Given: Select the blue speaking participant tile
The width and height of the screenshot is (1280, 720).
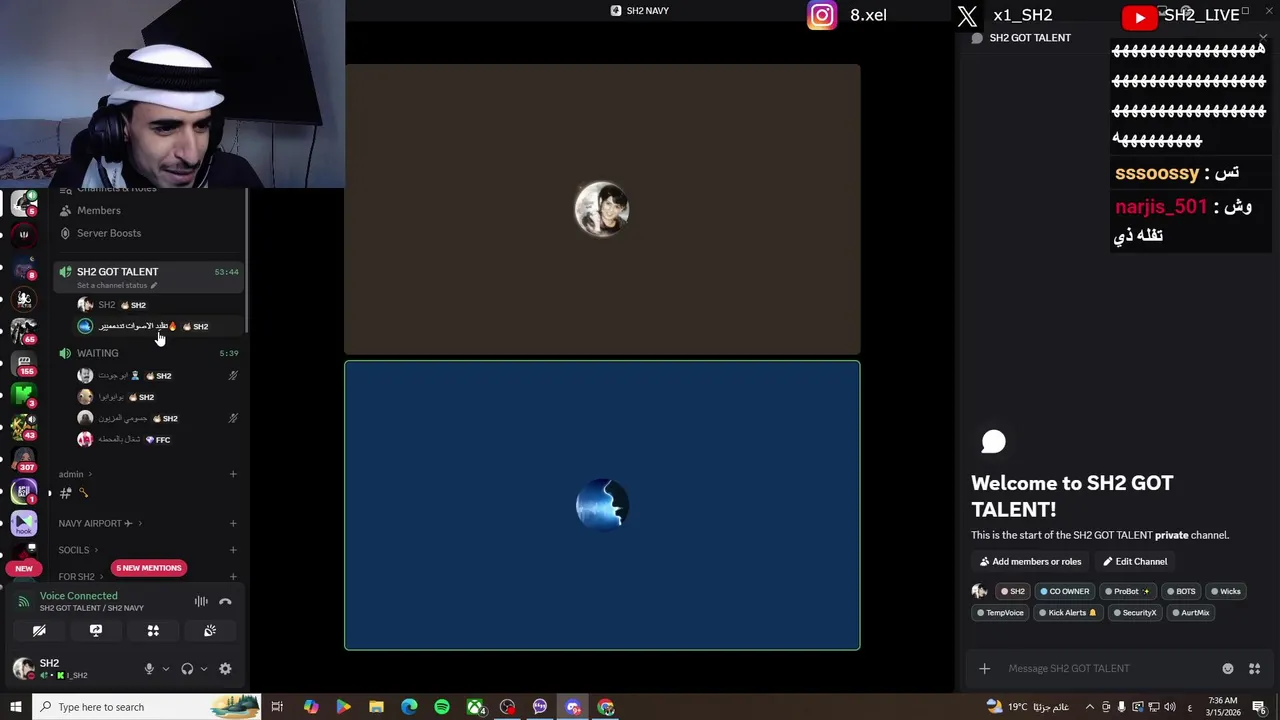Looking at the screenshot, I should tap(602, 505).
